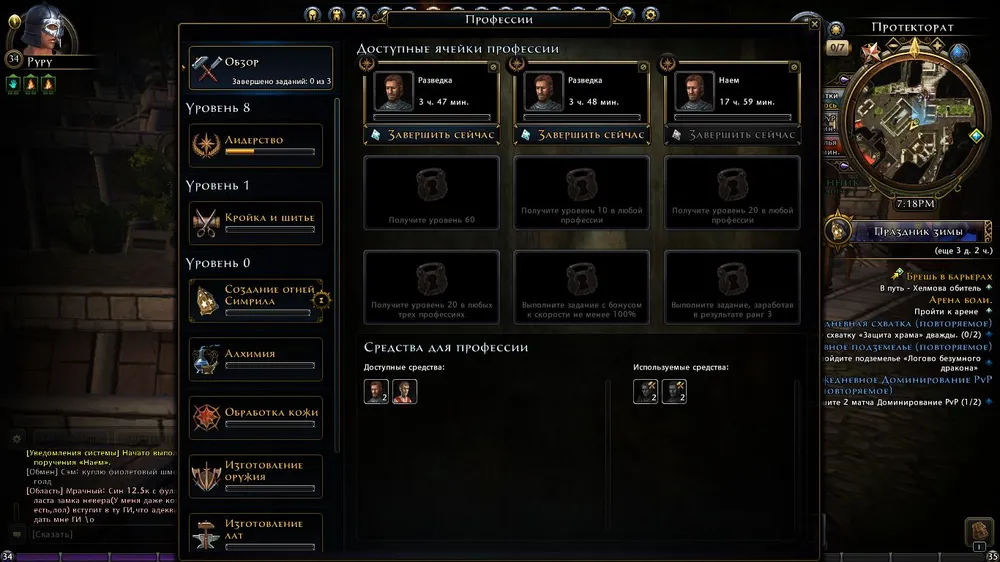Open the blue gem icon beside minimap
Viewport: 1000px width, 562px height.
point(959,54)
